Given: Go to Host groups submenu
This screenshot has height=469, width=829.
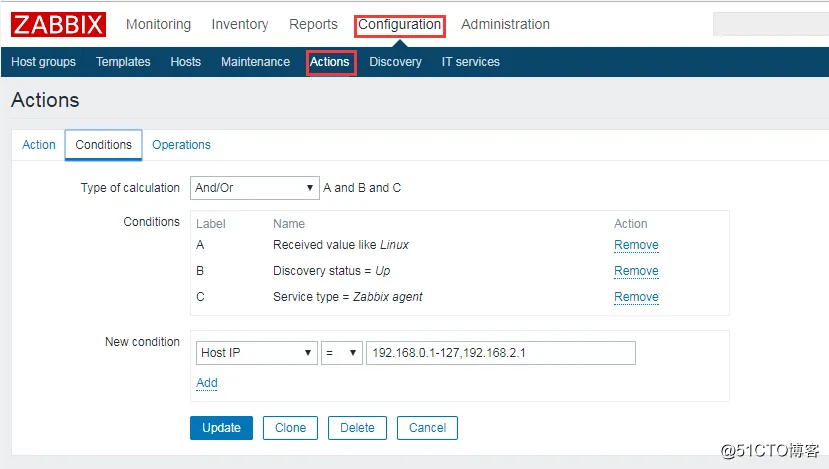Looking at the screenshot, I should [43, 62].
